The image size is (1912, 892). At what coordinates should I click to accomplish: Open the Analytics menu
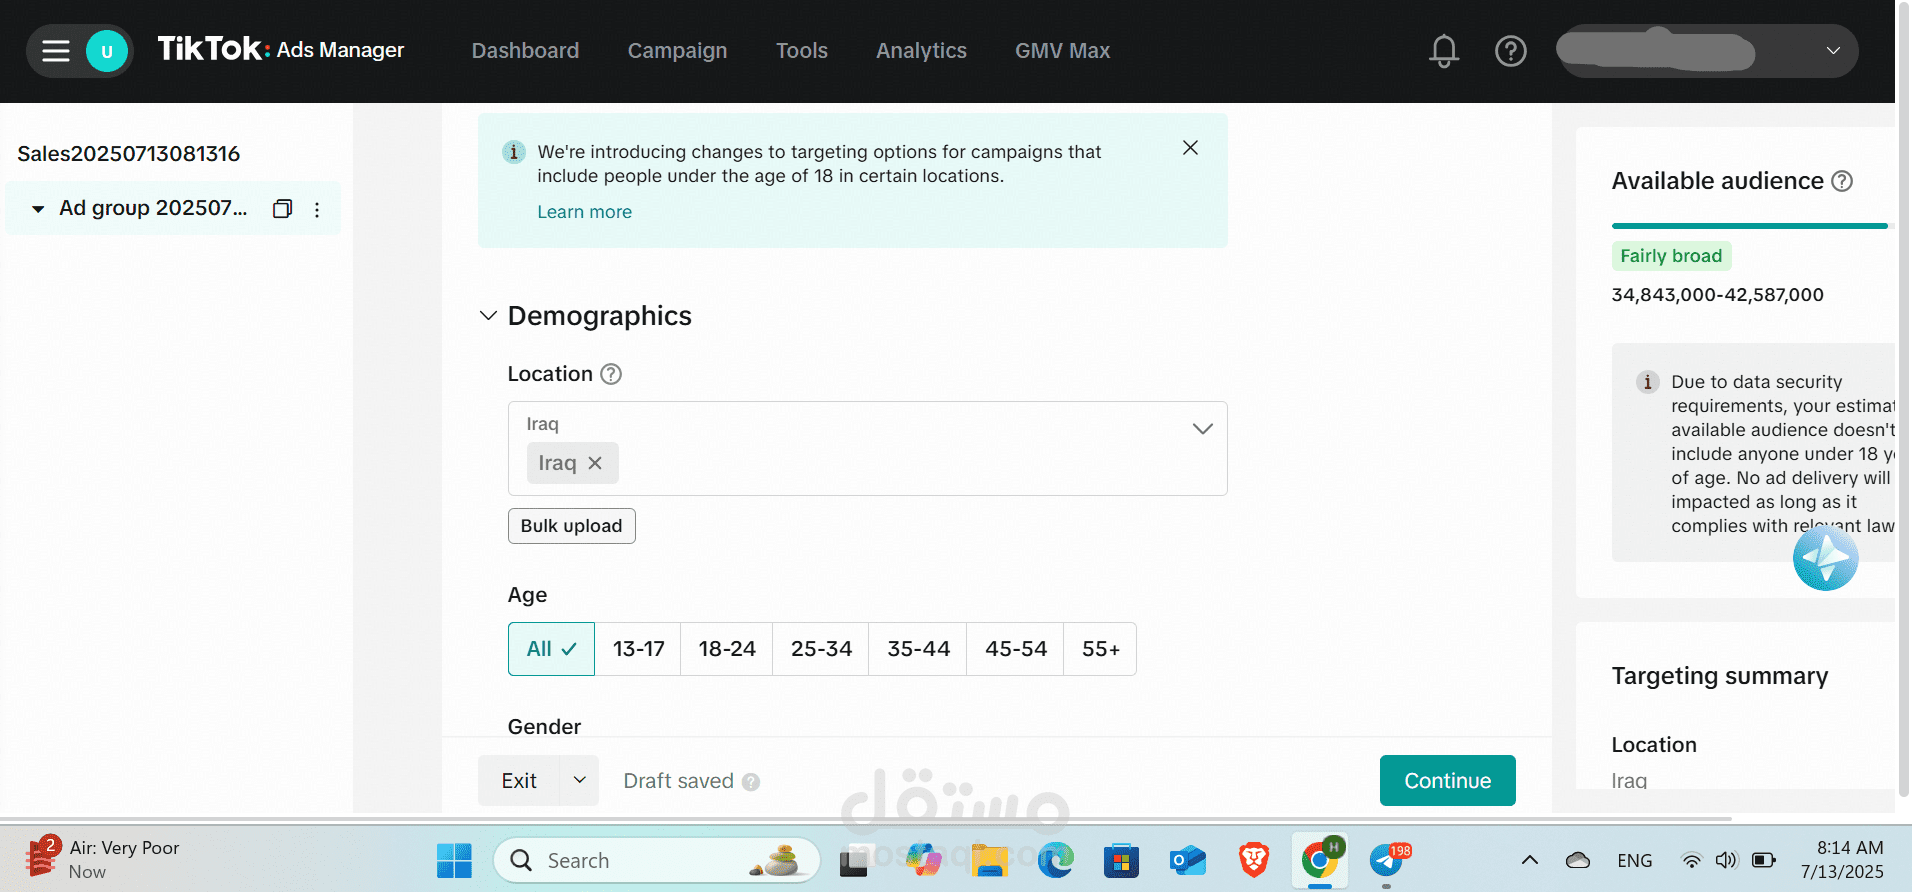[x=921, y=51]
